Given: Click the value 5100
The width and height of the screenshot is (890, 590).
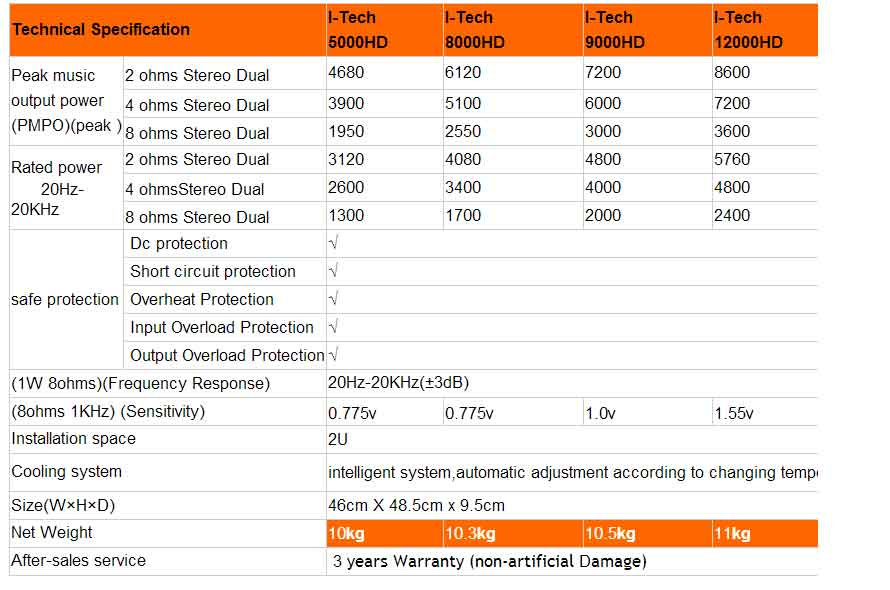Looking at the screenshot, I should point(463,103).
